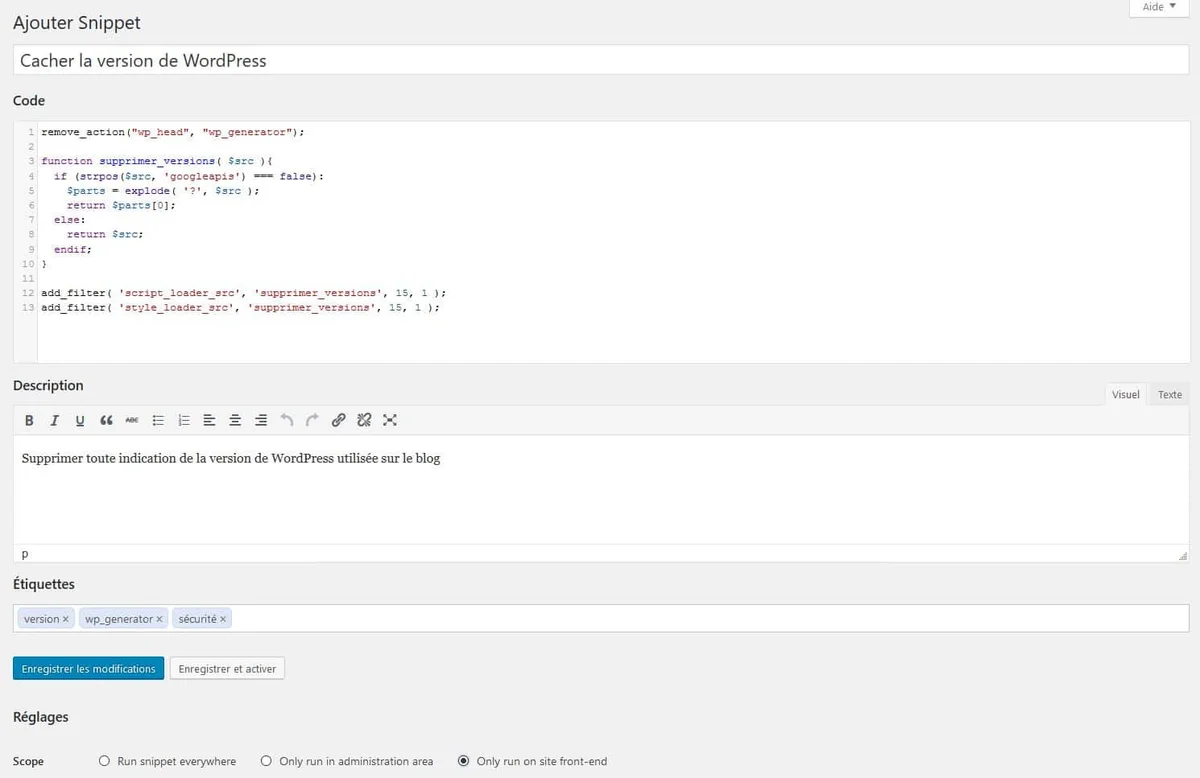Remove the 'wp_generator' tag
This screenshot has height=778, width=1200.
pos(160,619)
